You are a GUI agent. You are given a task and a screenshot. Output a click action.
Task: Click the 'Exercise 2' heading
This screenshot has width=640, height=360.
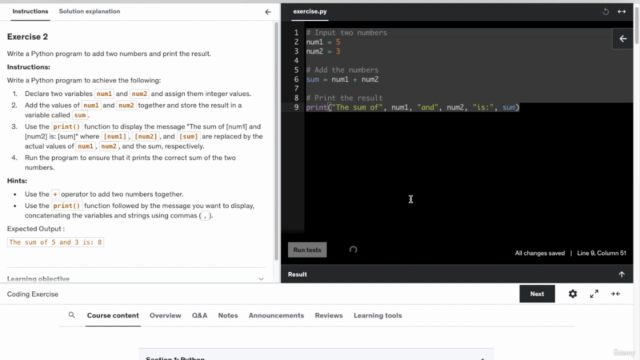(x=27, y=37)
